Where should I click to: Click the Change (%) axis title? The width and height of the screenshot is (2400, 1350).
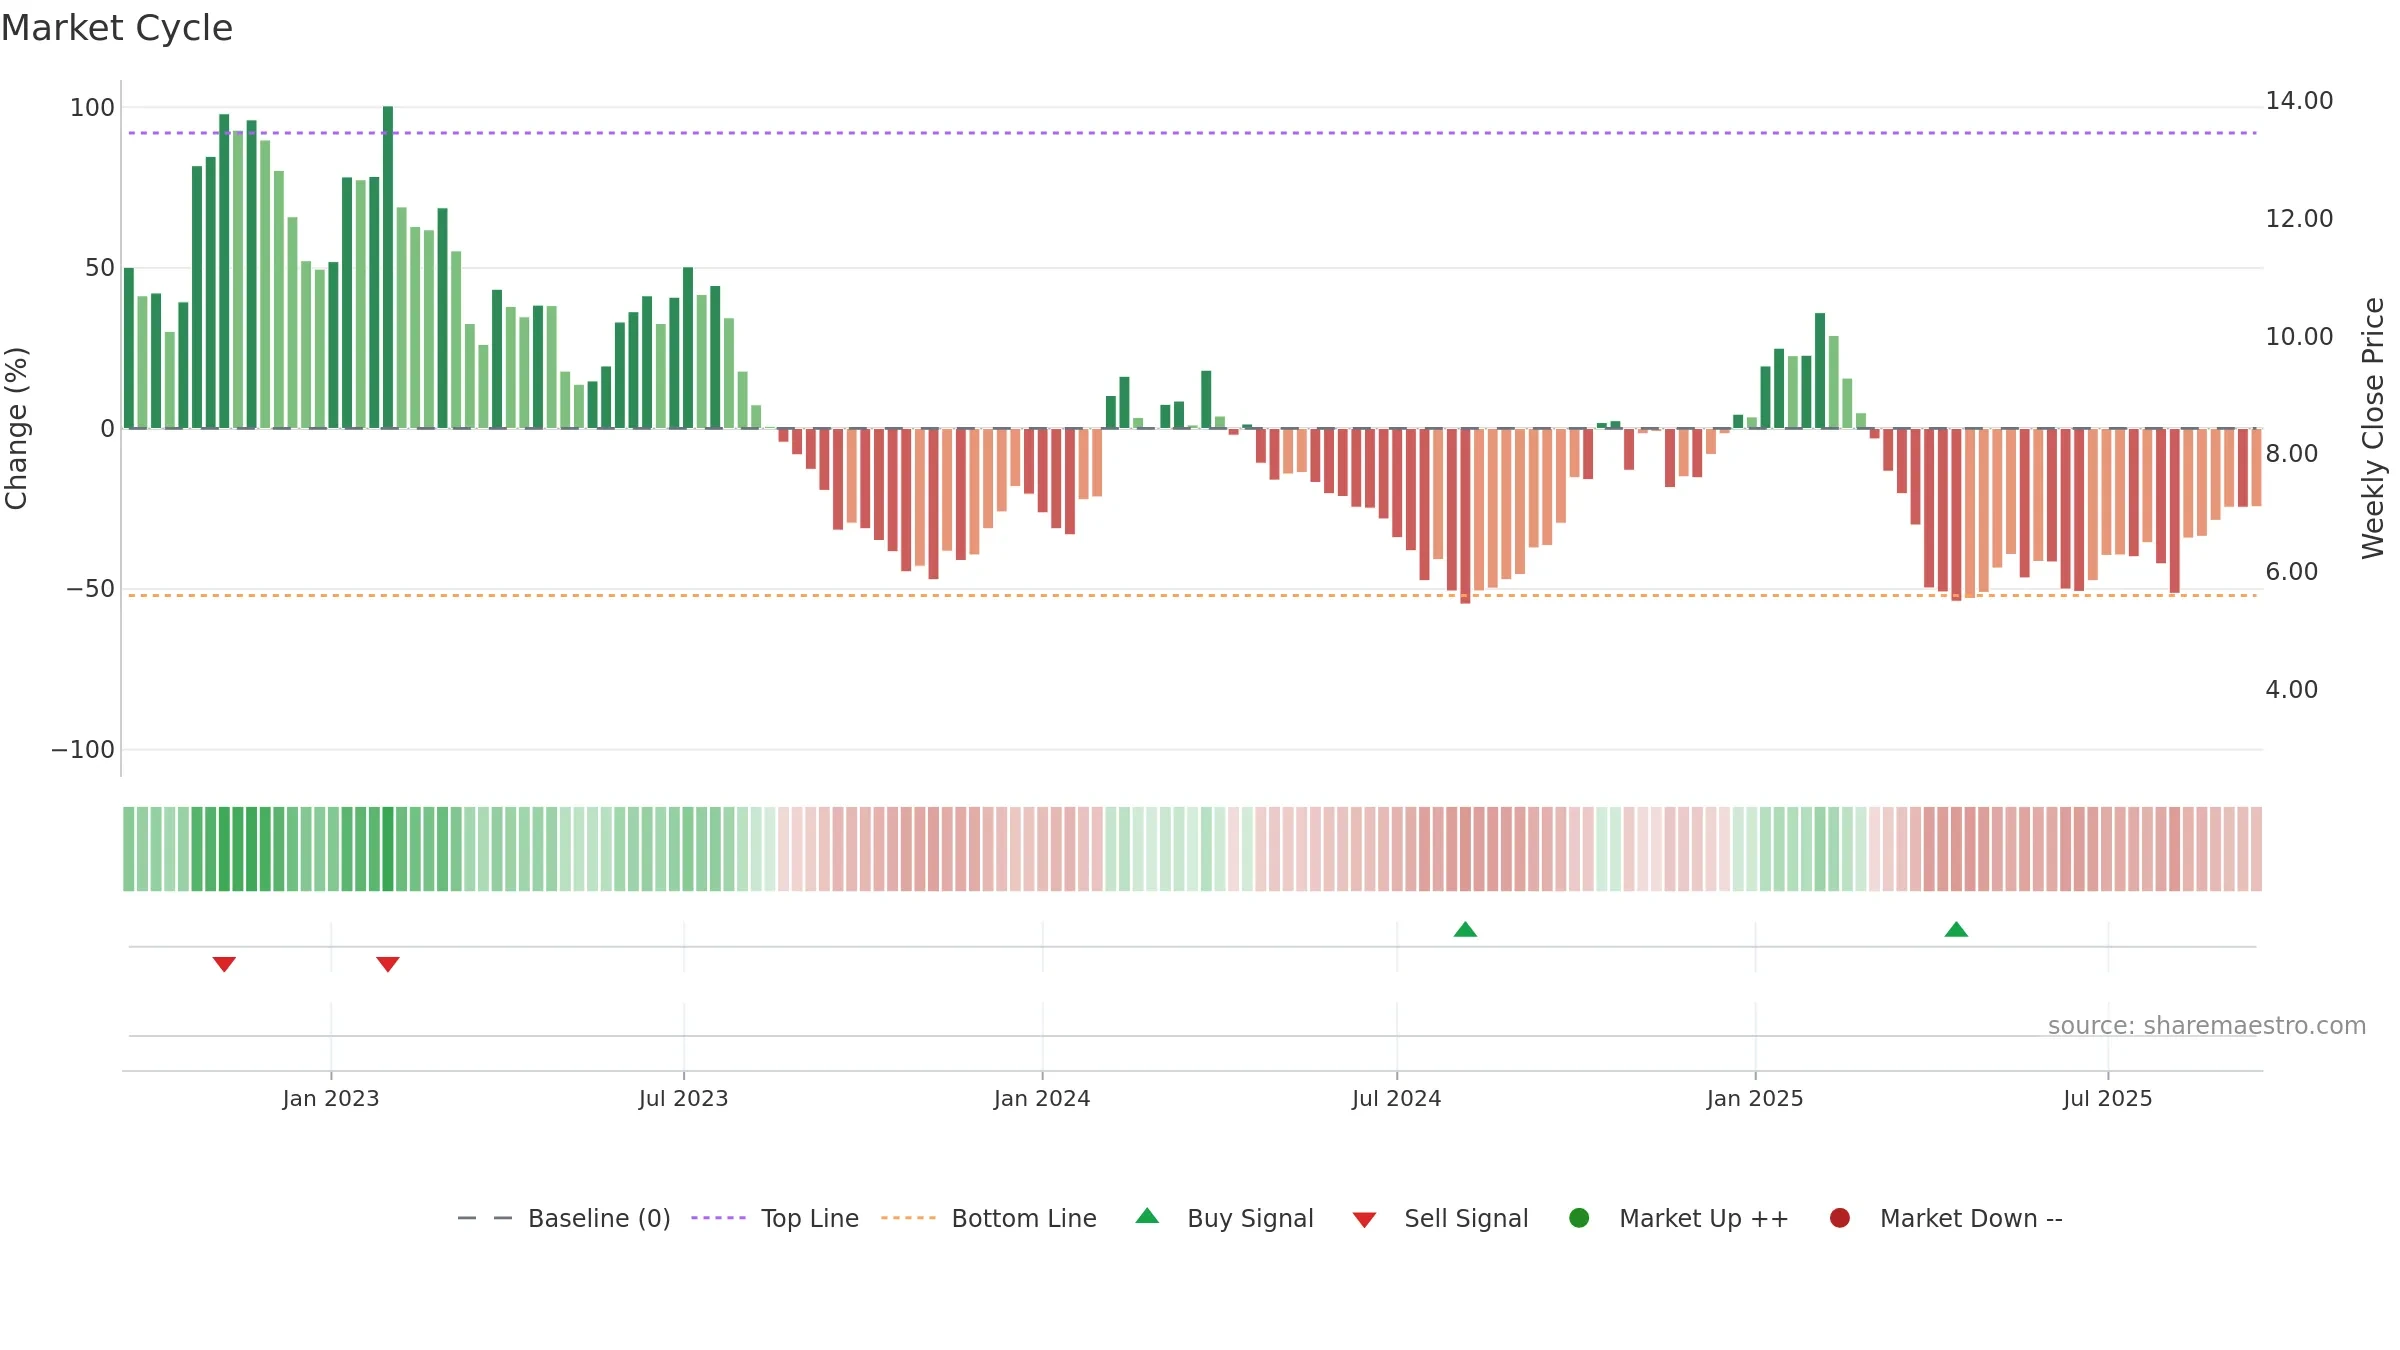tap(16, 428)
